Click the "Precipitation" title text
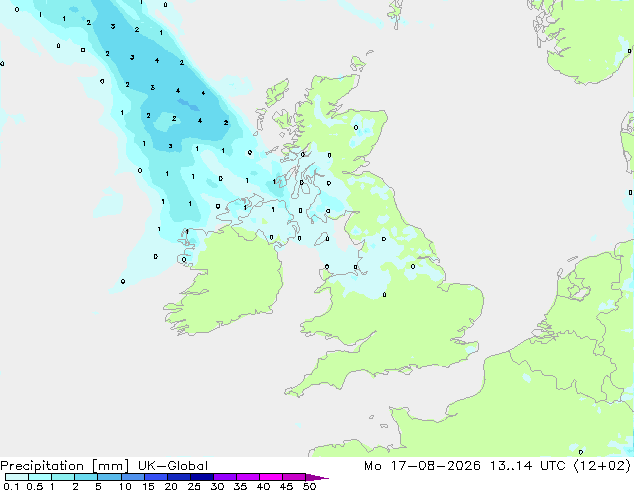 pos(42,466)
